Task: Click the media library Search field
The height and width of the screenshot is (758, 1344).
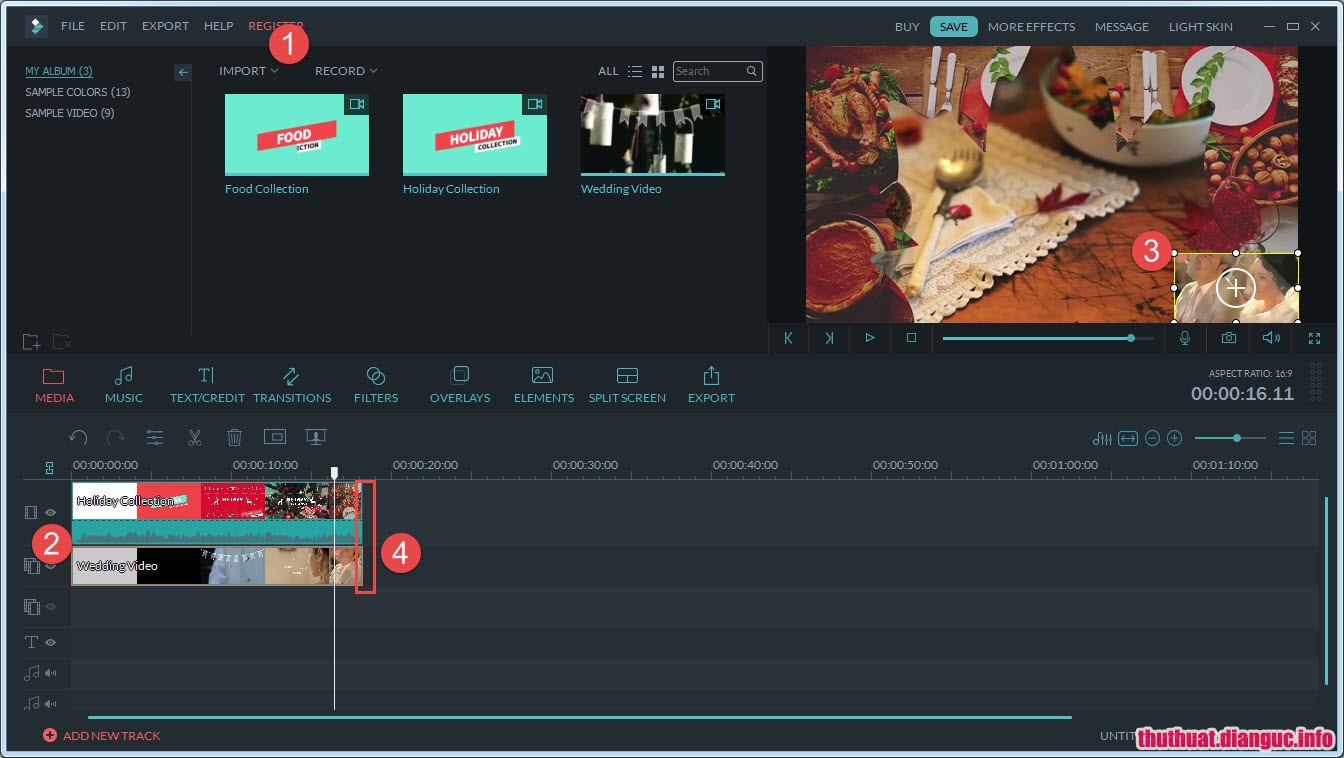Action: click(717, 71)
